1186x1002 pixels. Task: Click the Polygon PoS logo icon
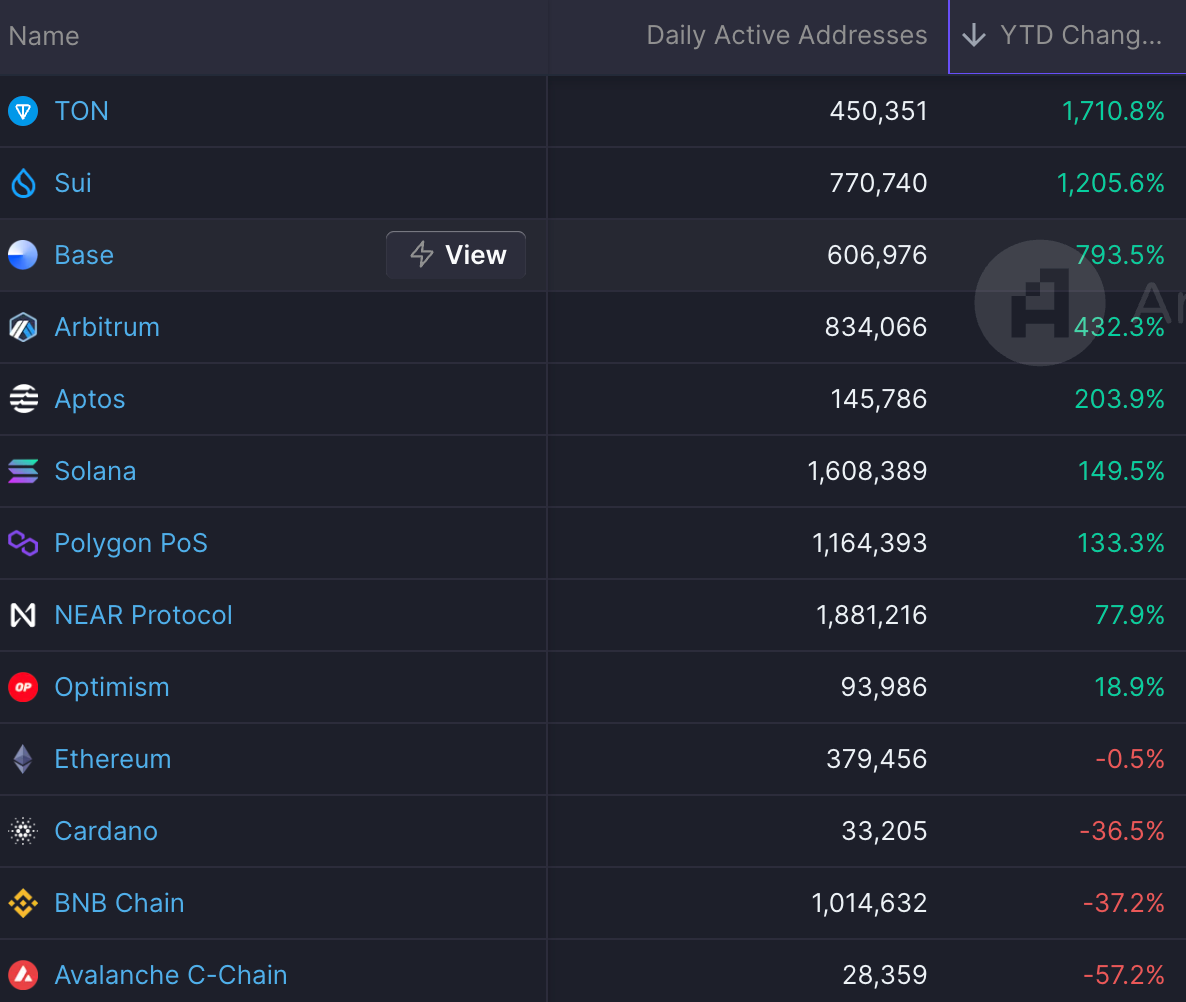[23, 543]
